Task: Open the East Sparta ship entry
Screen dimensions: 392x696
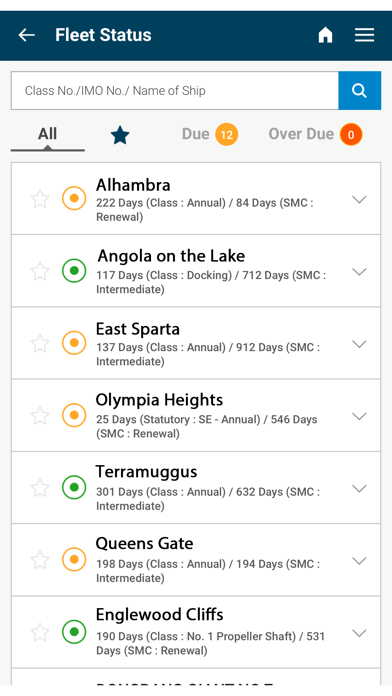Action: 196,343
